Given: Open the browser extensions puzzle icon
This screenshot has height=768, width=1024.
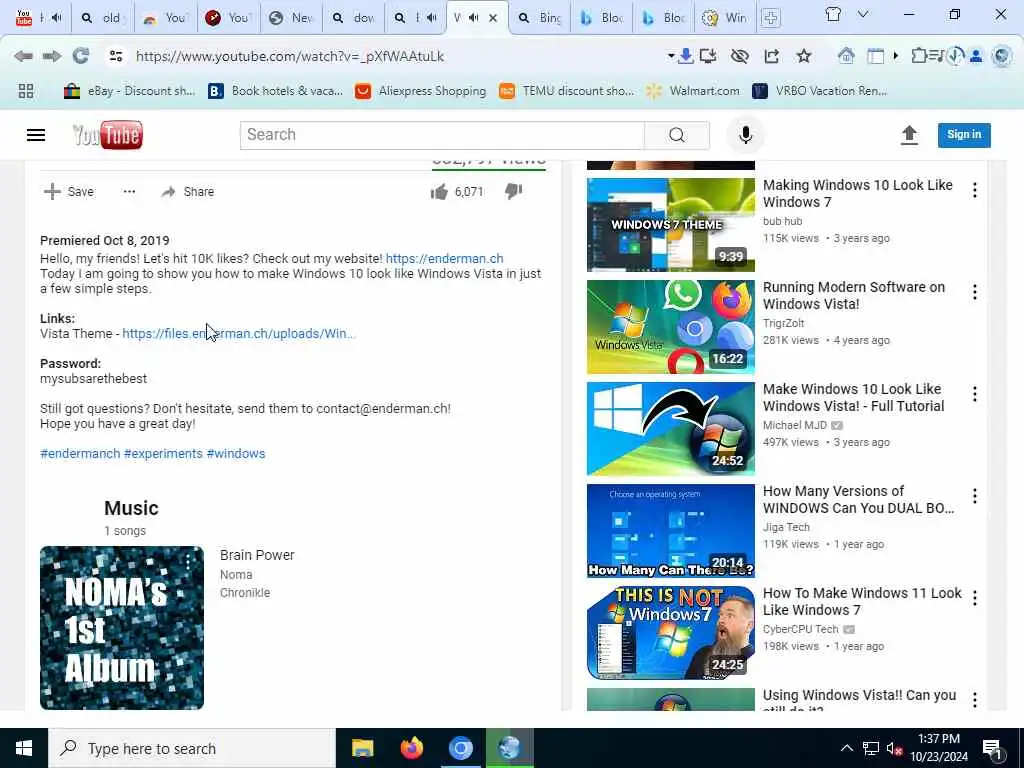Looking at the screenshot, I should (920, 56).
